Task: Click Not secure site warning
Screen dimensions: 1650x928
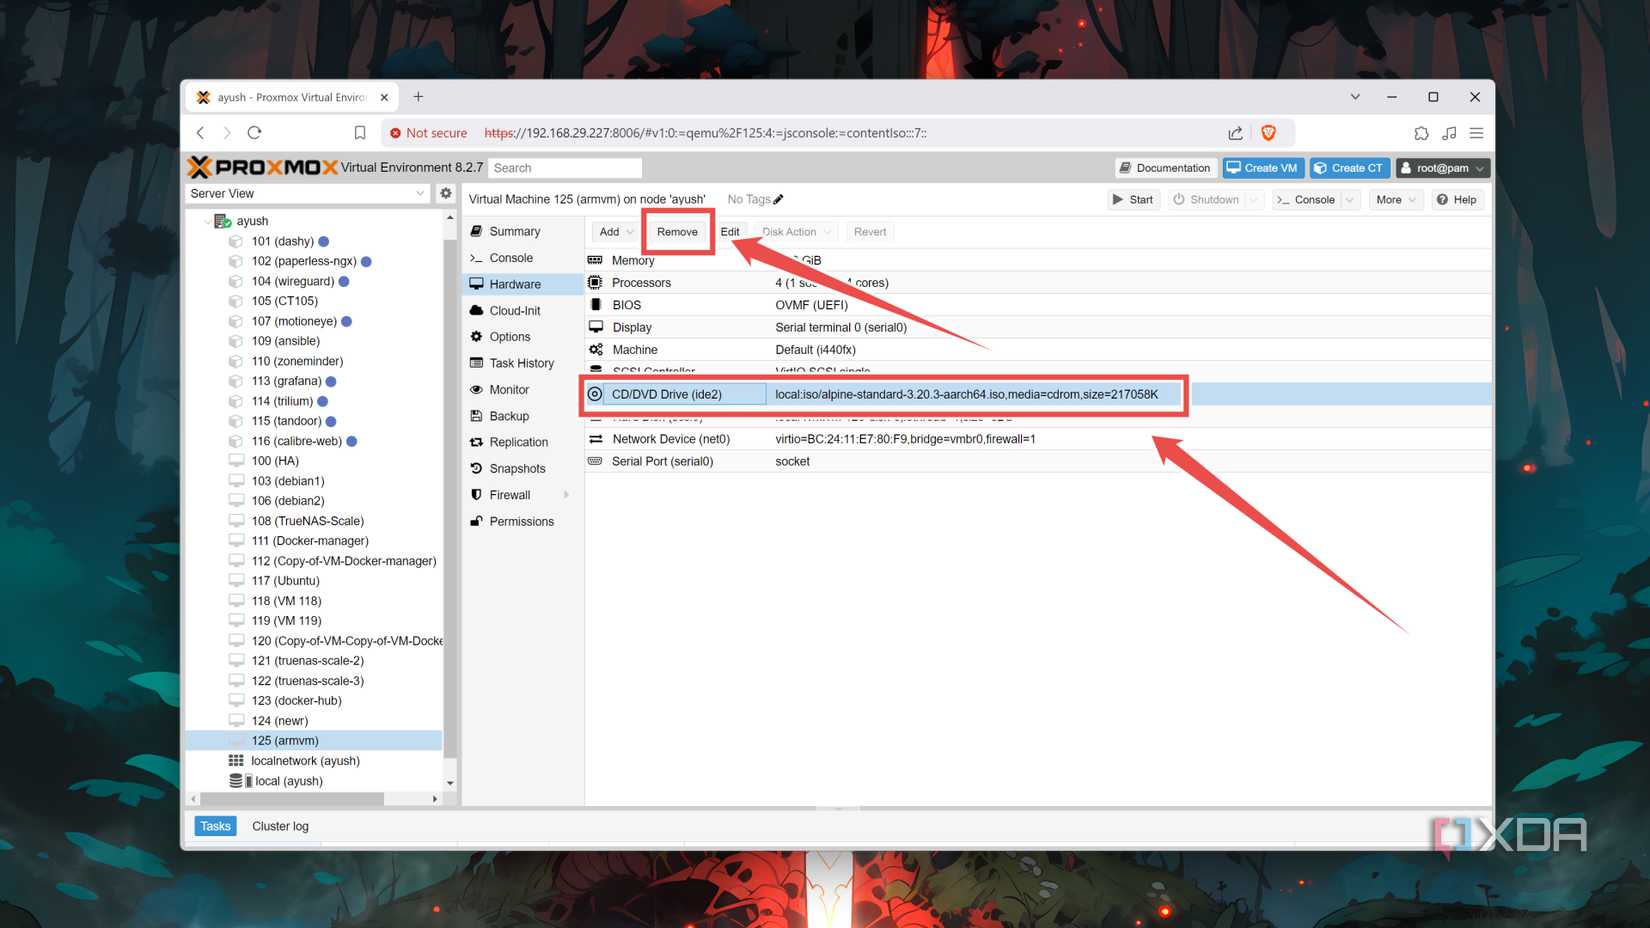Action: click(x=428, y=132)
